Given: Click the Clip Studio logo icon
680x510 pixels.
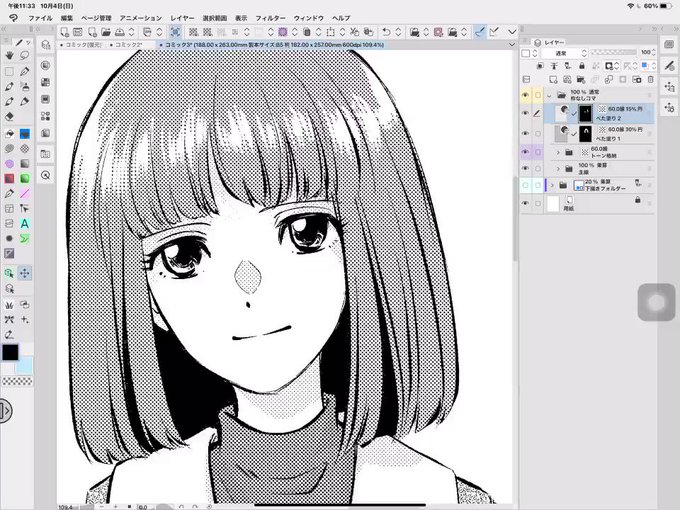Looking at the screenshot, I should coord(13,18).
